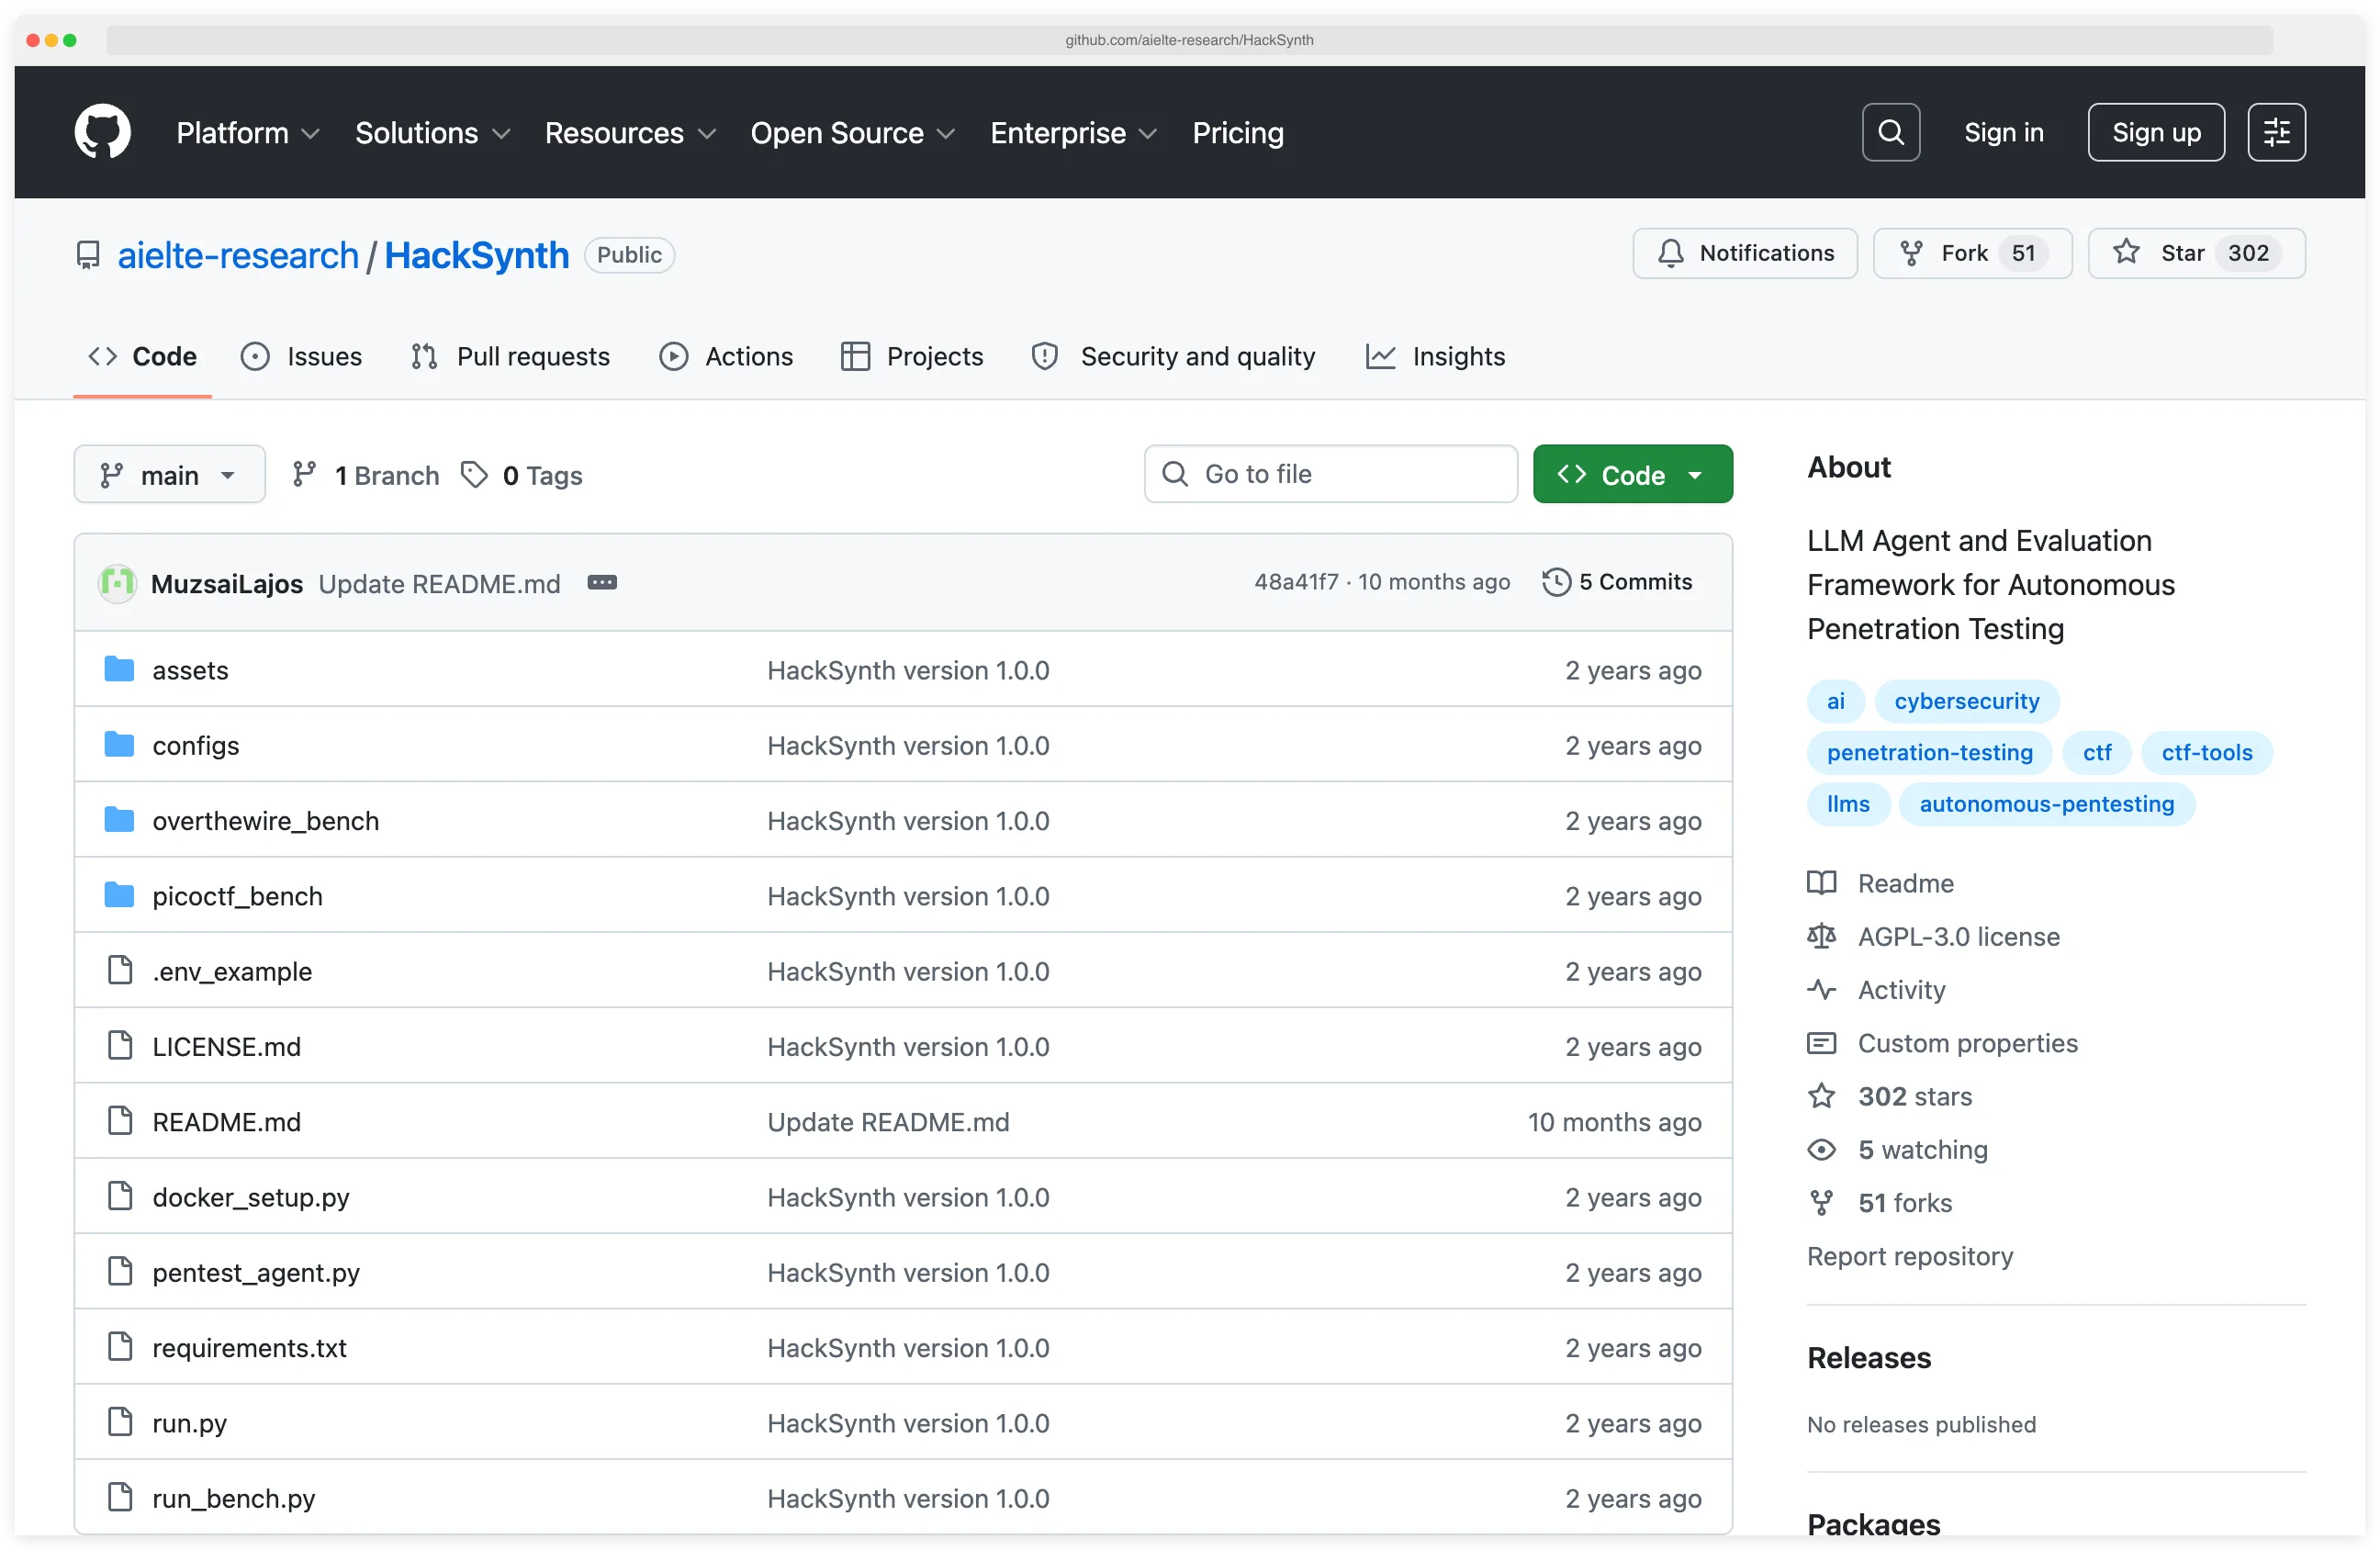Screen dimensions: 2380x1550
Task: Toggle Notifications for this repository
Action: click(x=1744, y=253)
